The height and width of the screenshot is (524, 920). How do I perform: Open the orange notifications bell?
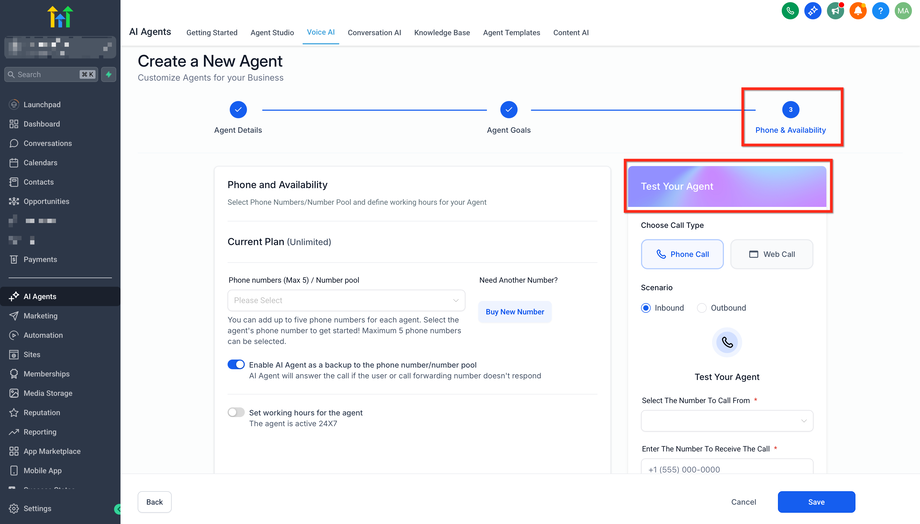tap(858, 11)
